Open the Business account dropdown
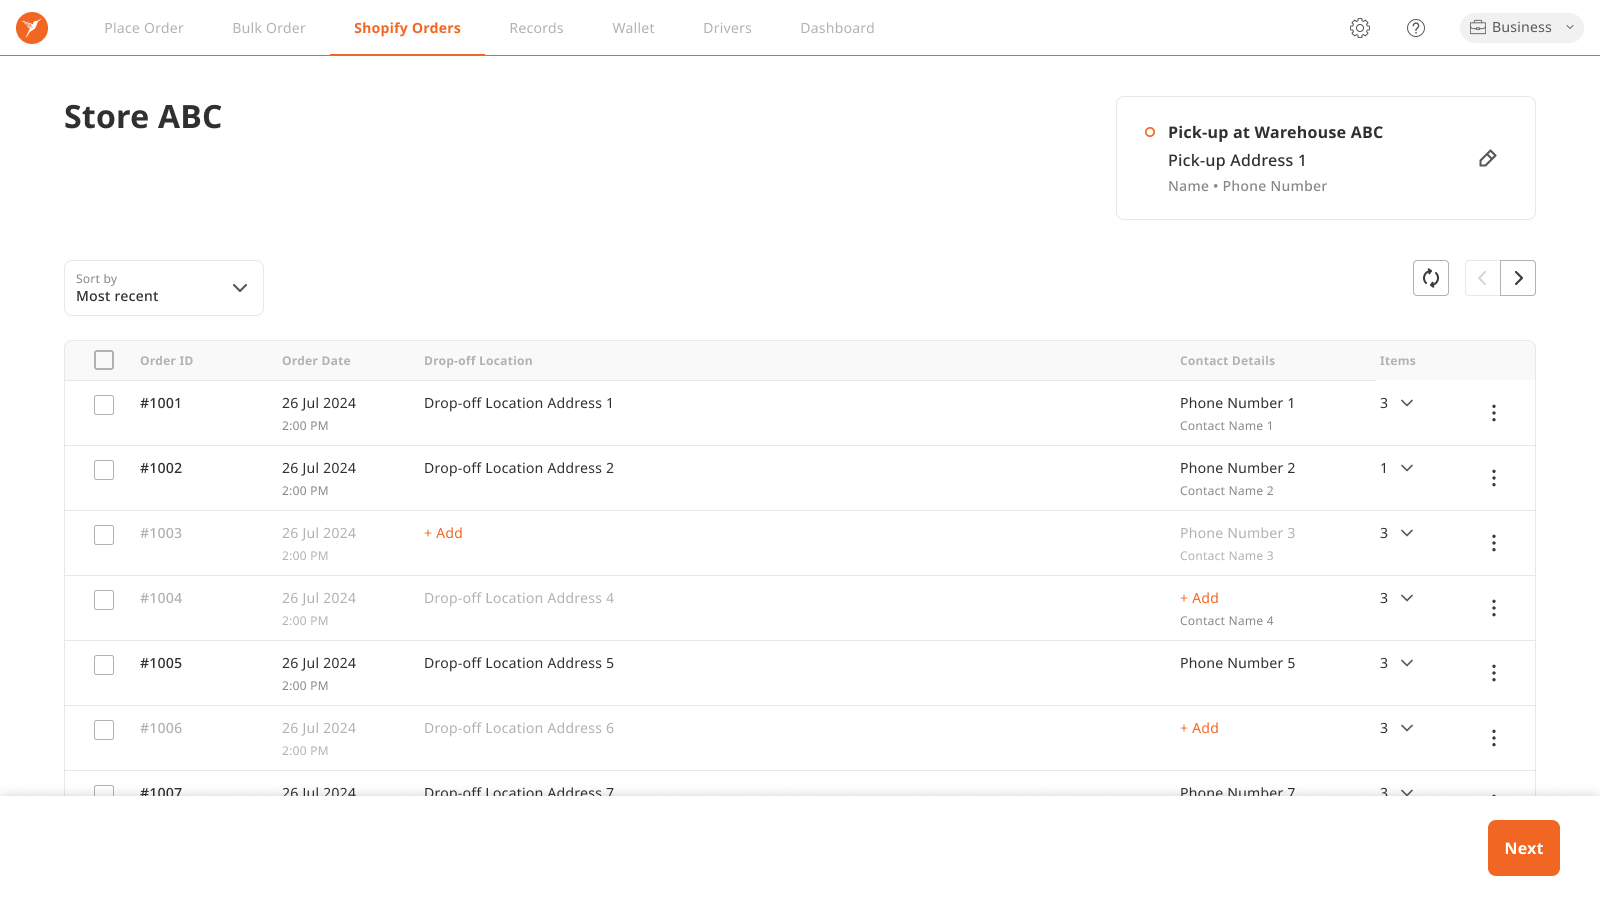This screenshot has height=900, width=1600. [x=1521, y=27]
